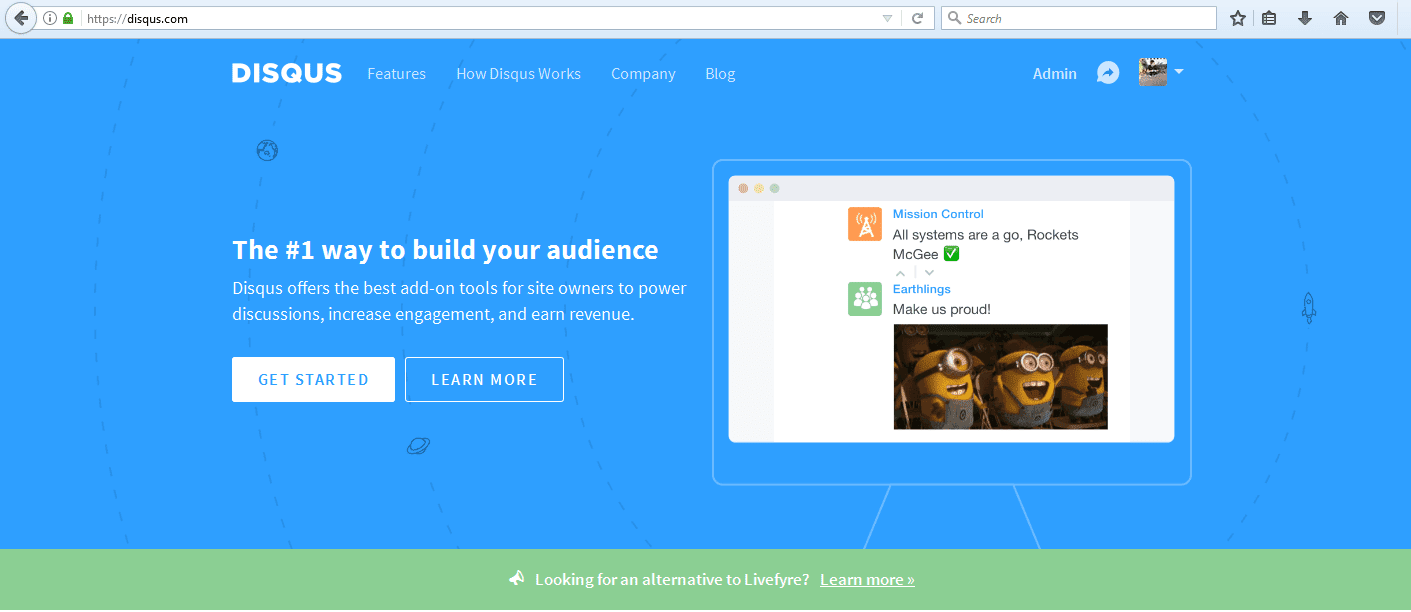1411x612 pixels.
Task: Click the text "Looking for an alternative to Livefyre?"
Action: coord(672,580)
